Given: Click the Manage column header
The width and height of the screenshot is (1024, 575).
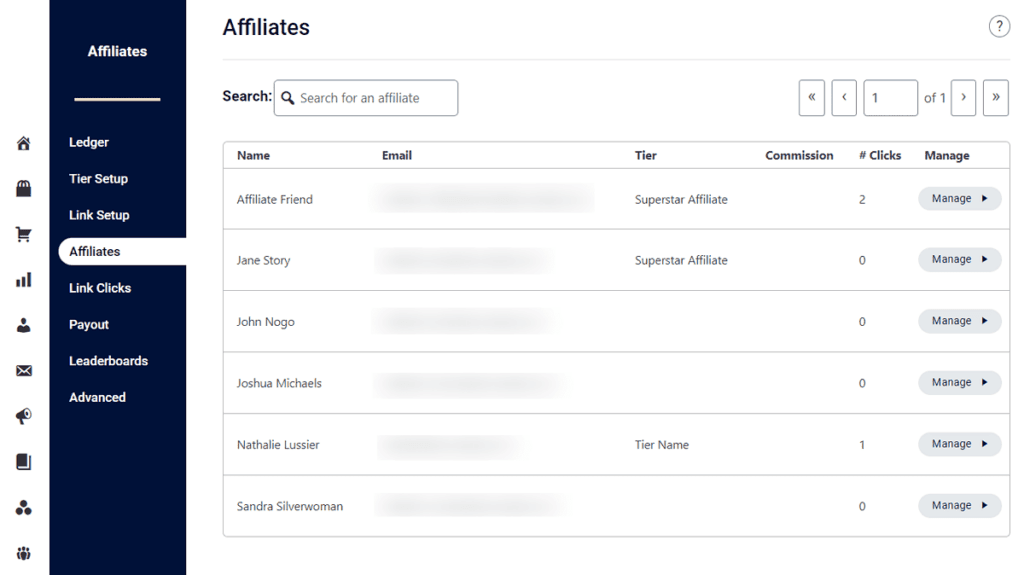Looking at the screenshot, I should tap(947, 156).
